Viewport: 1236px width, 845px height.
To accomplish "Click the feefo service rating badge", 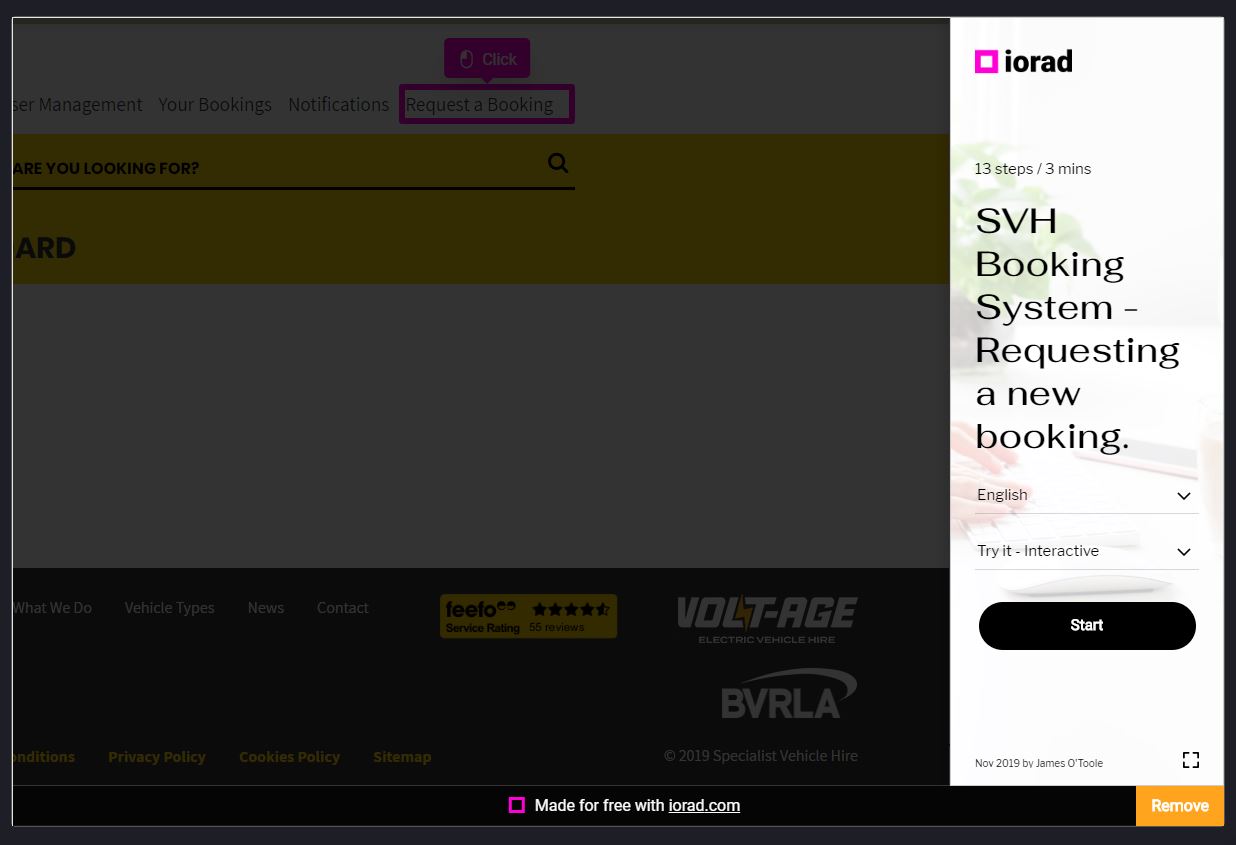I will coord(528,616).
